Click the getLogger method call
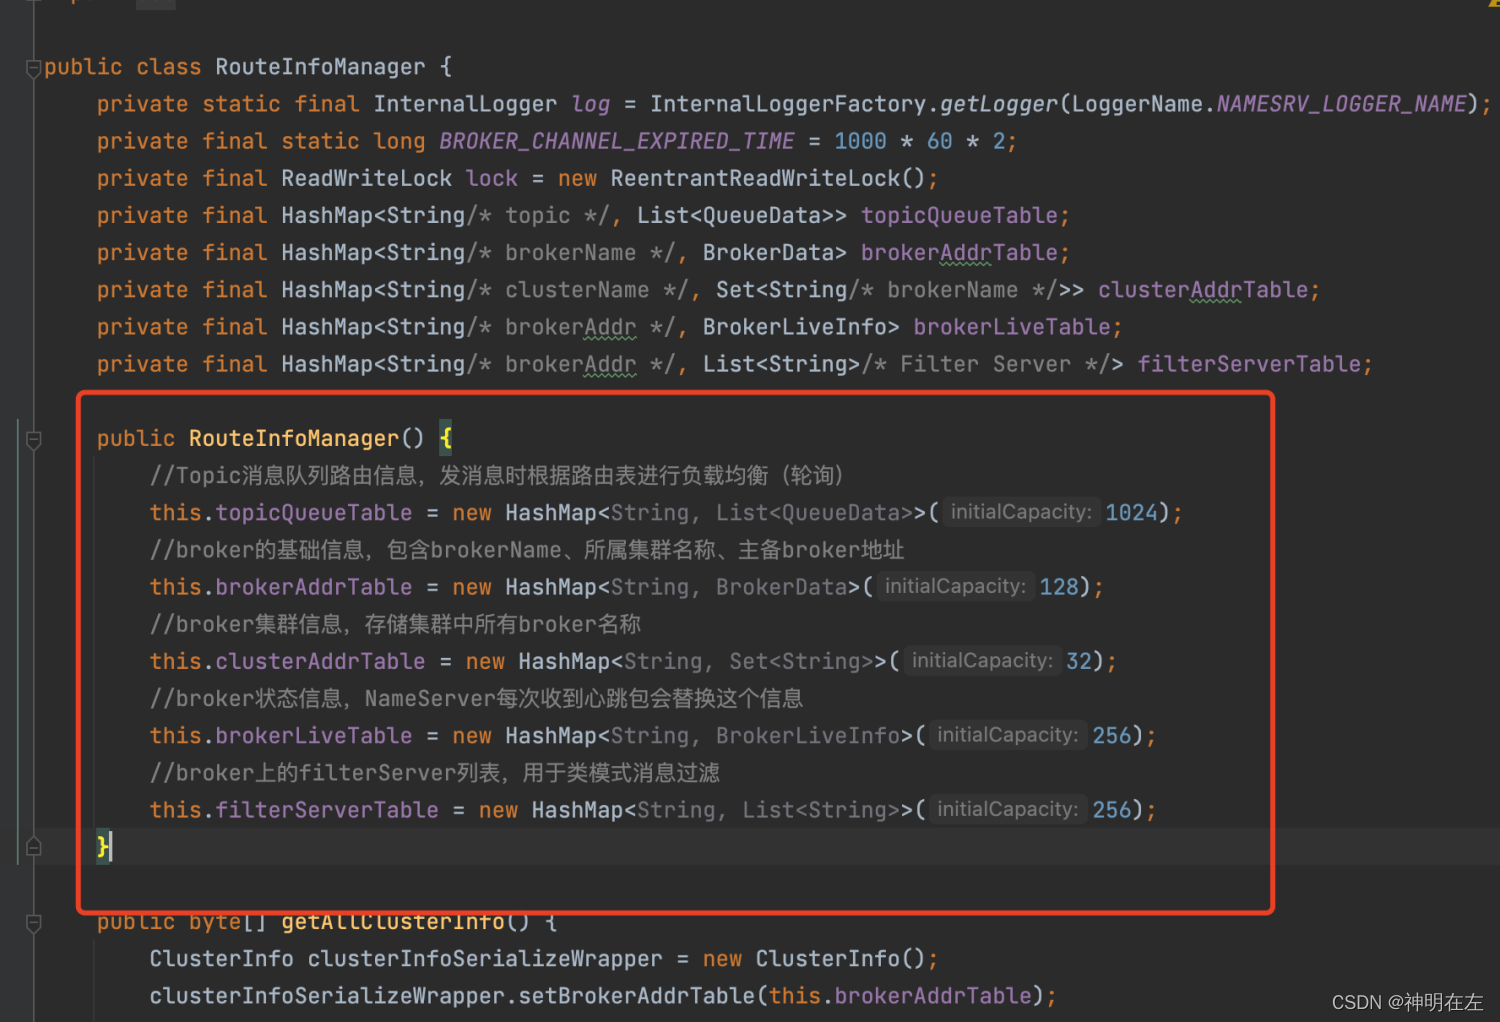 (x=998, y=104)
